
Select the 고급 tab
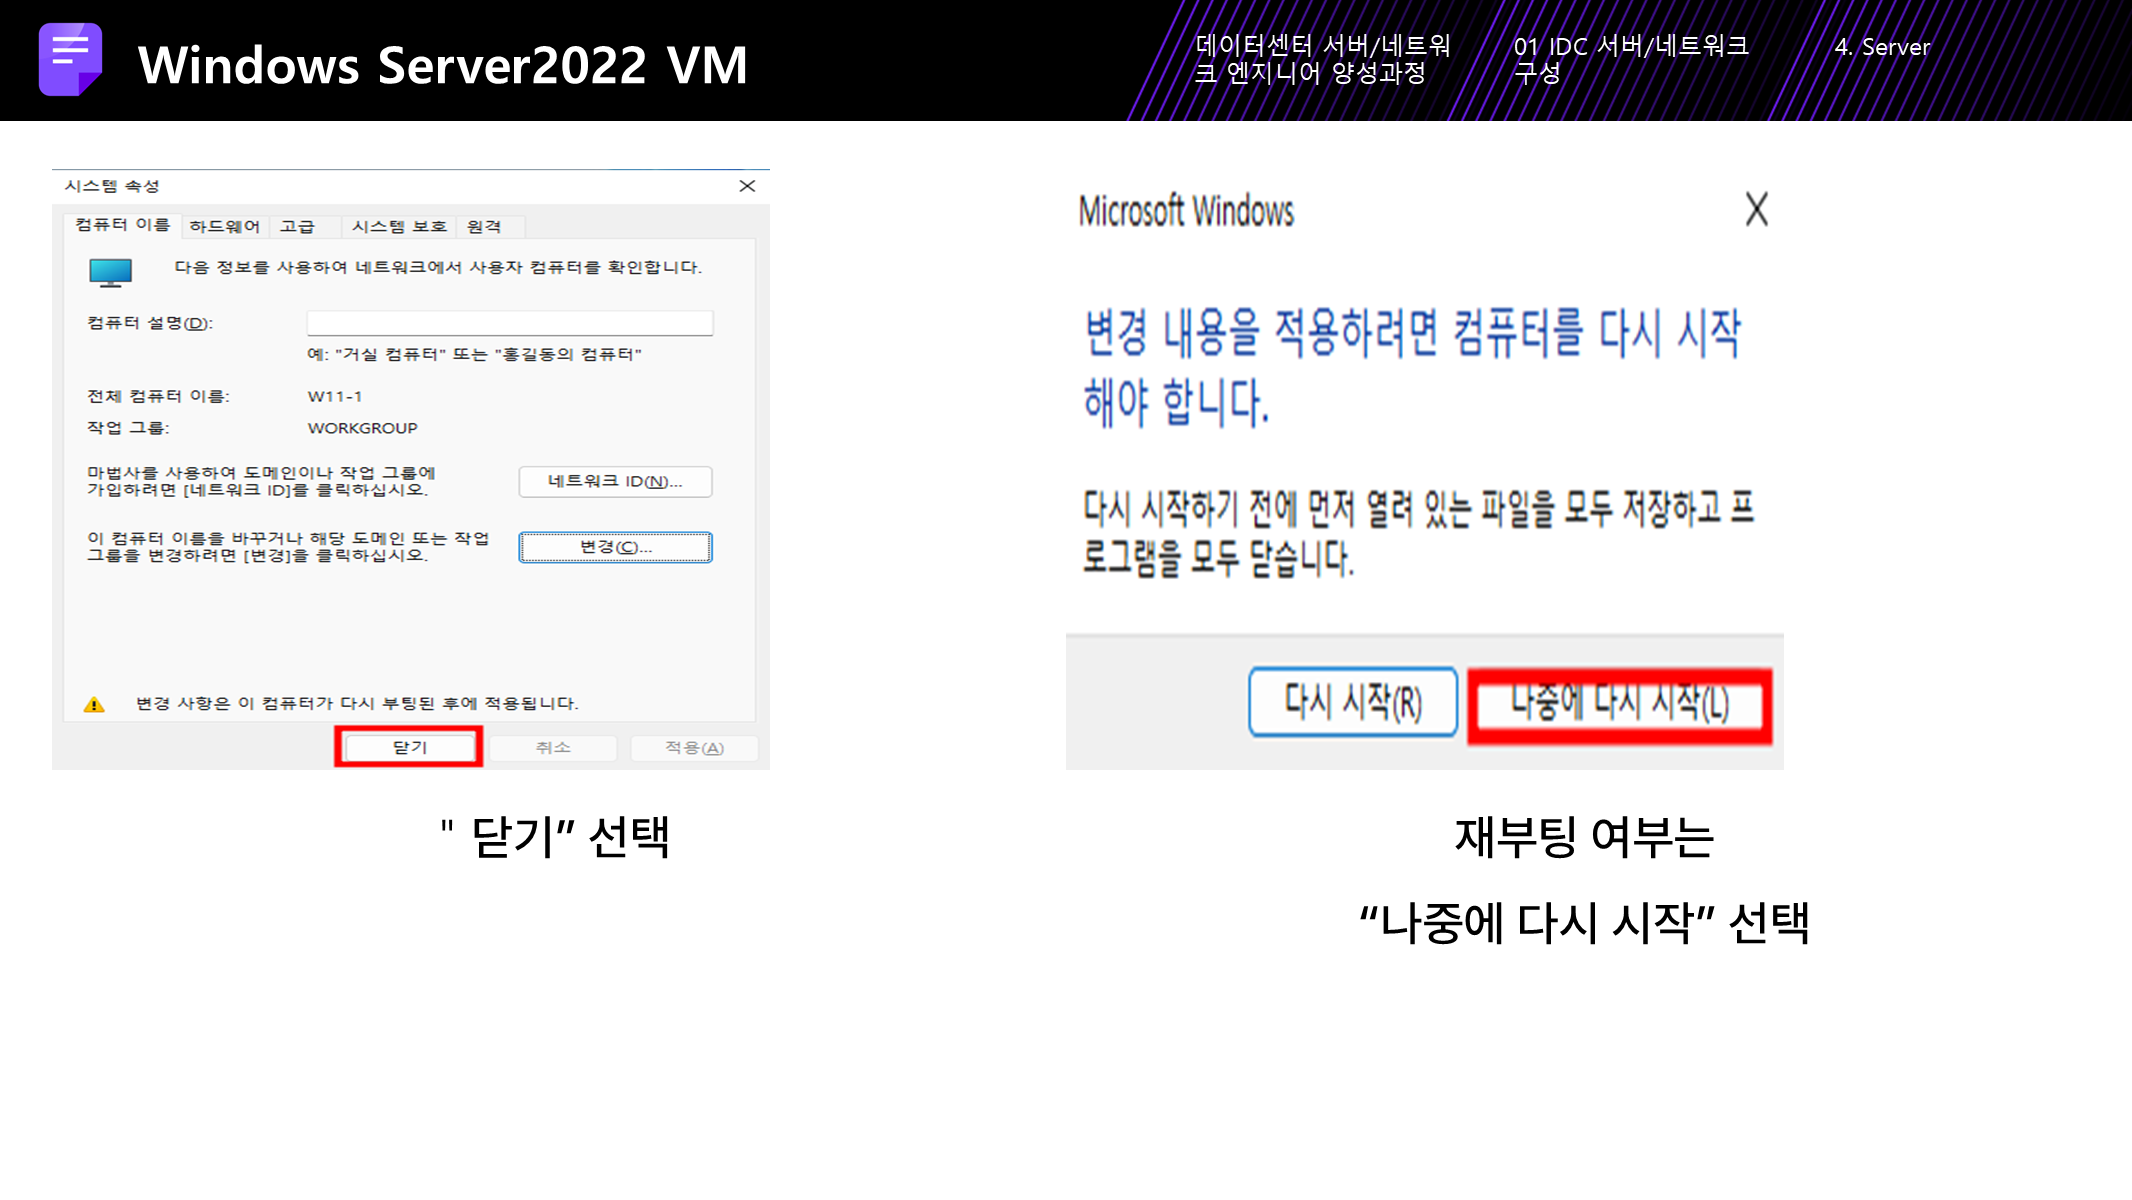[297, 227]
